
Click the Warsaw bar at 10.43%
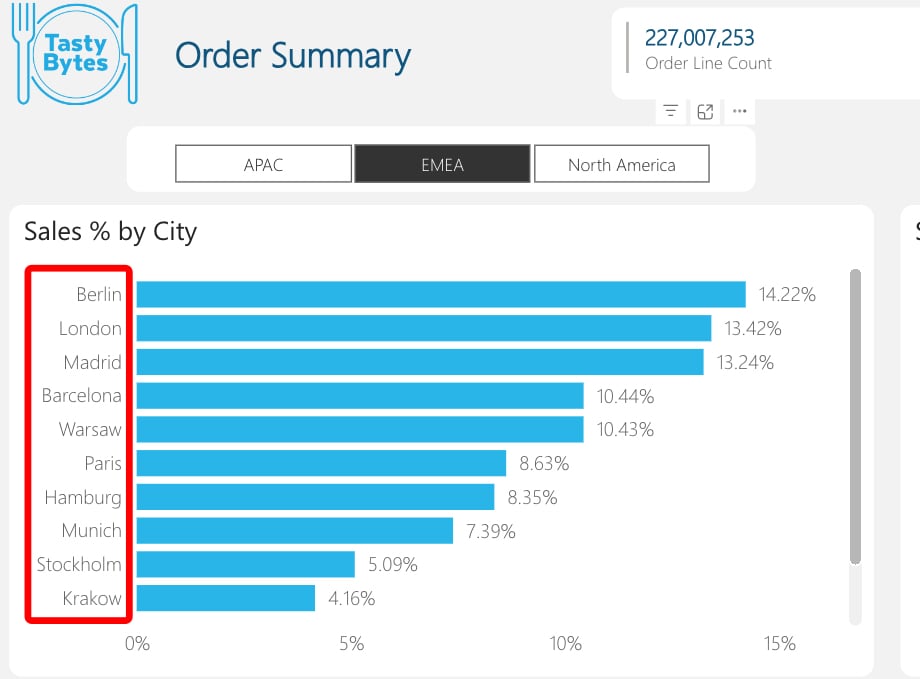click(359, 429)
